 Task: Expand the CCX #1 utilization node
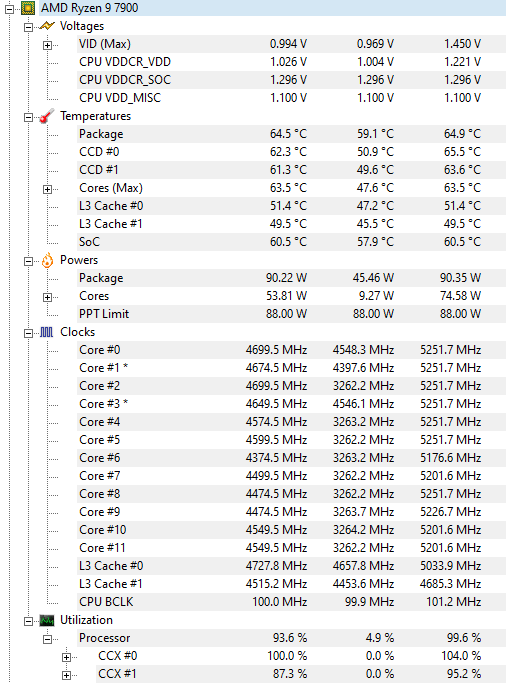point(66,675)
